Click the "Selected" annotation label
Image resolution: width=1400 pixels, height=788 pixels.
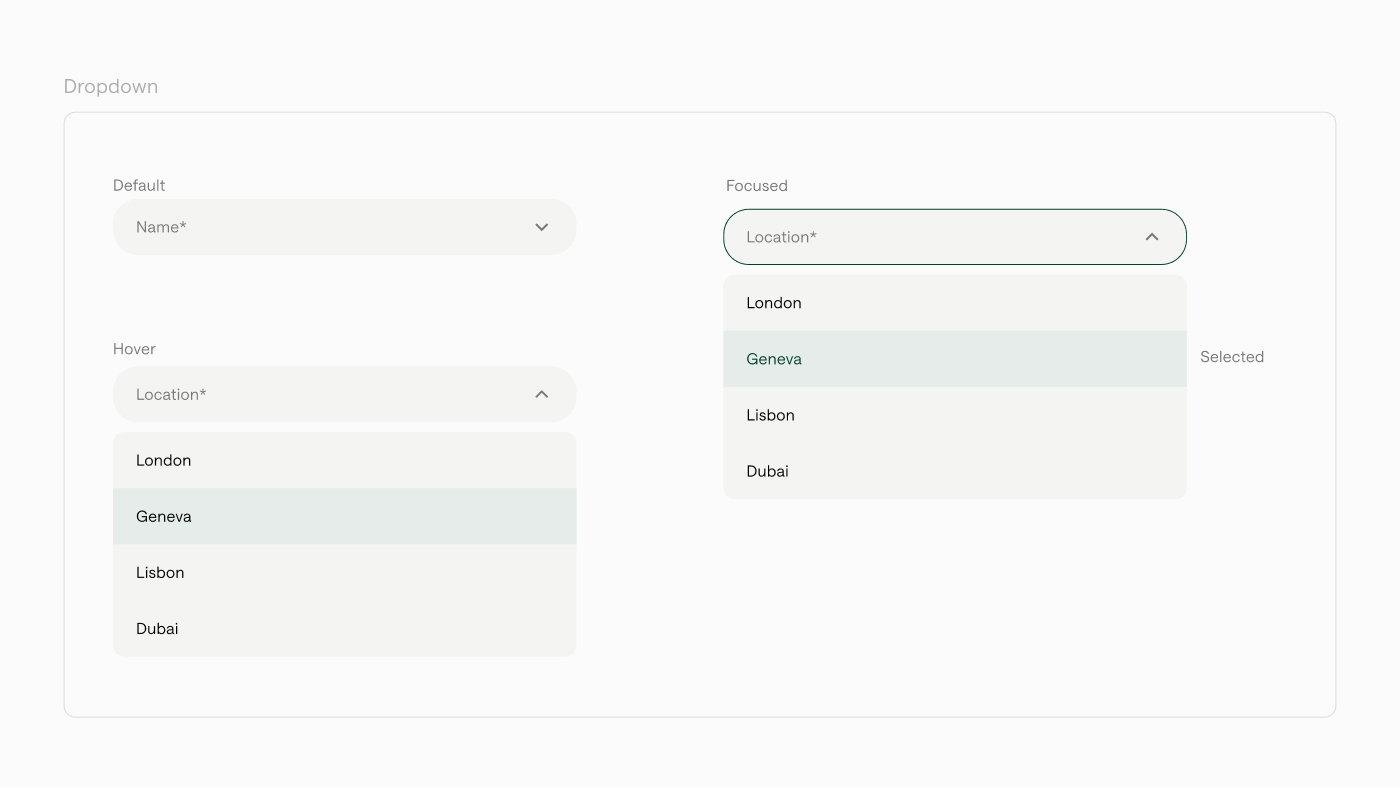(x=1231, y=357)
